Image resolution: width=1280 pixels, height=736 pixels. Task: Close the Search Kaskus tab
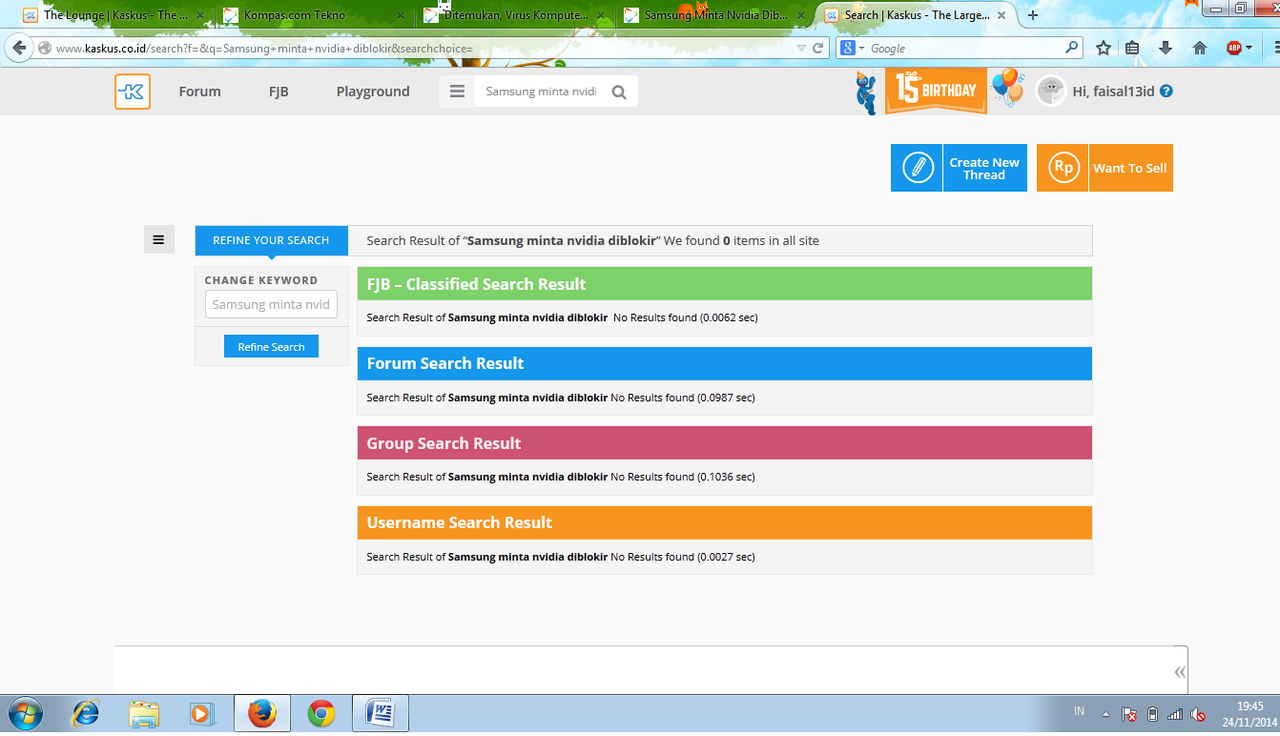coord(1001,15)
